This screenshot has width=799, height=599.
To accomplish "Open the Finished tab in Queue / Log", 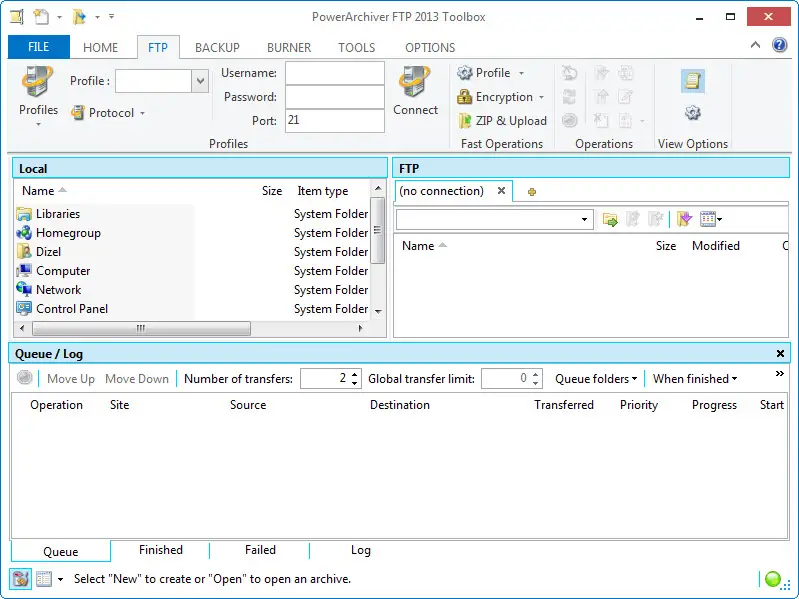I will click(x=161, y=550).
